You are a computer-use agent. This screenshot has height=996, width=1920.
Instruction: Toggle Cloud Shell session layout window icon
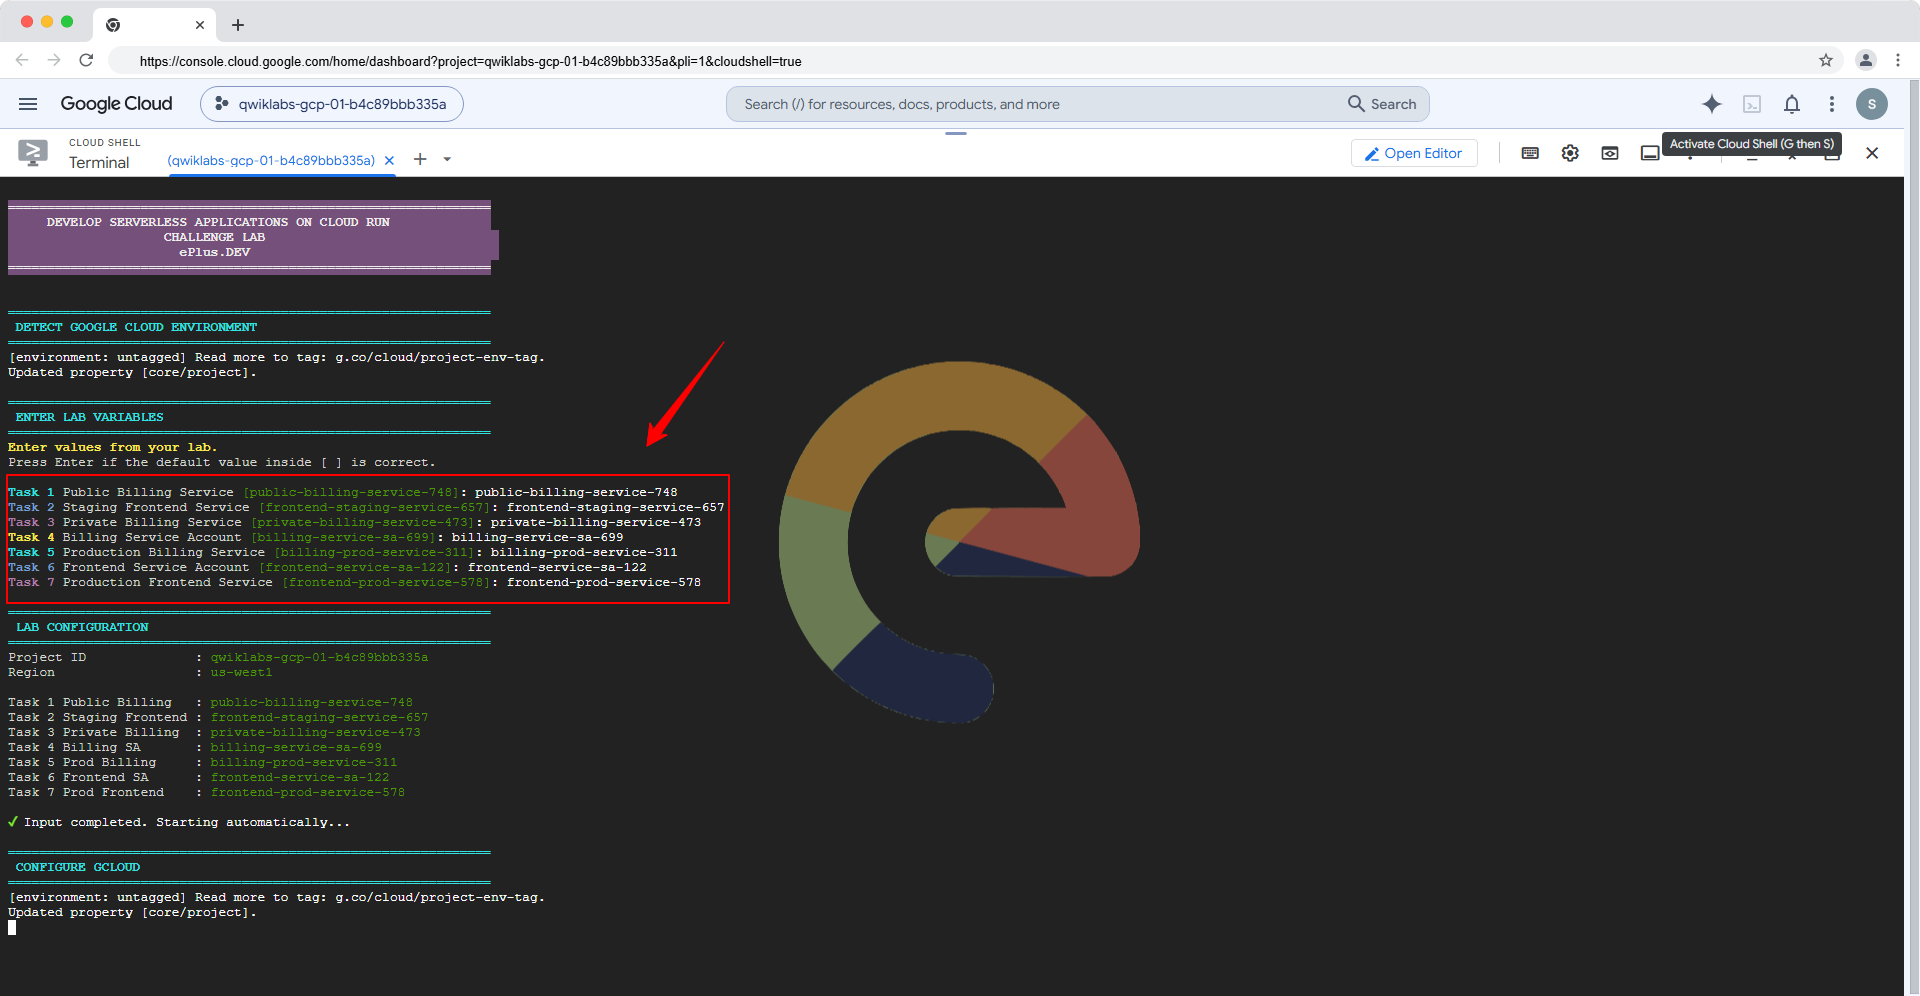coord(1650,153)
